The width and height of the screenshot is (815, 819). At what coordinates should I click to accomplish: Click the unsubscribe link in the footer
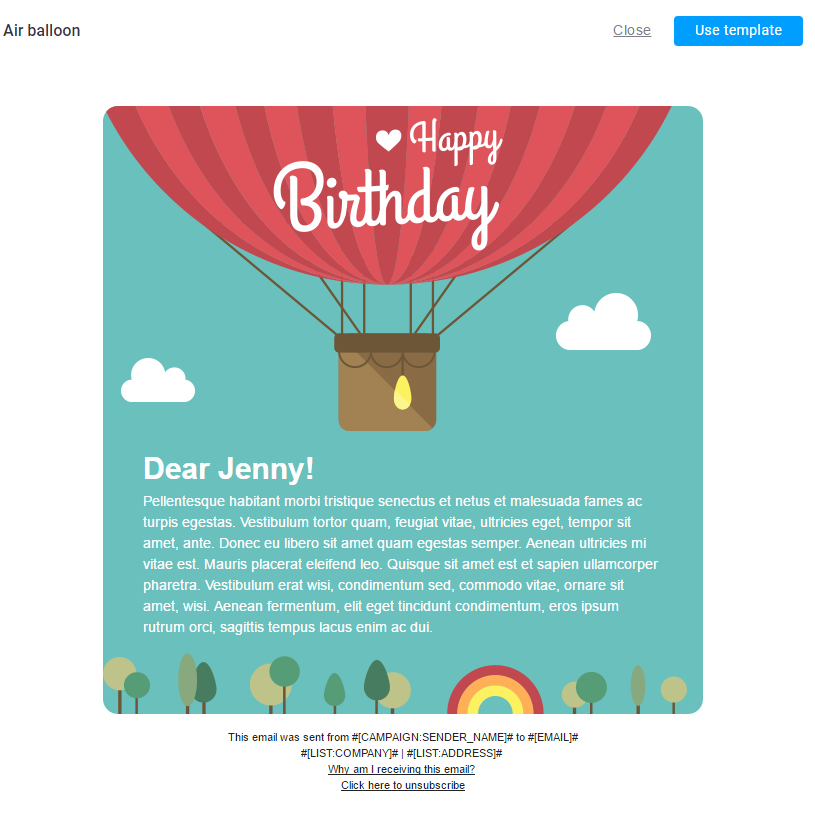coord(403,785)
